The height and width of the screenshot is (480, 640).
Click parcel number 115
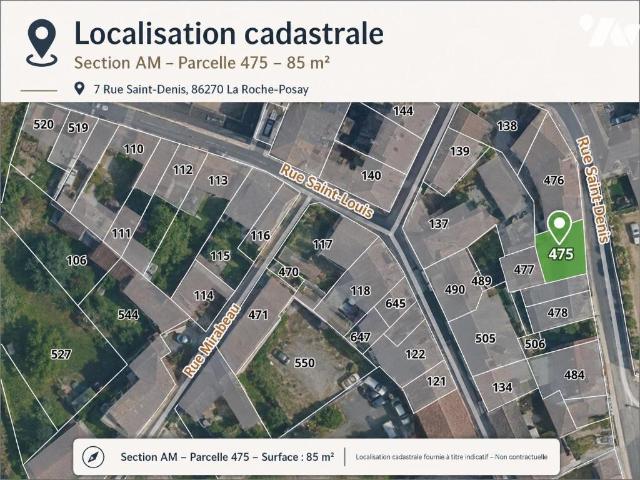220,256
